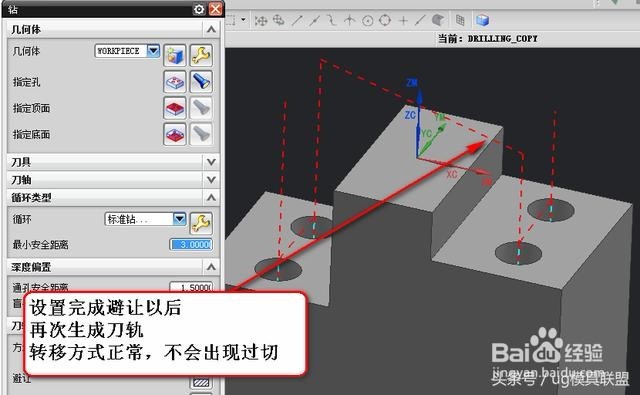This screenshot has width=640, height=395.
Task: Enable control point snap icon
Action: (x=331, y=20)
